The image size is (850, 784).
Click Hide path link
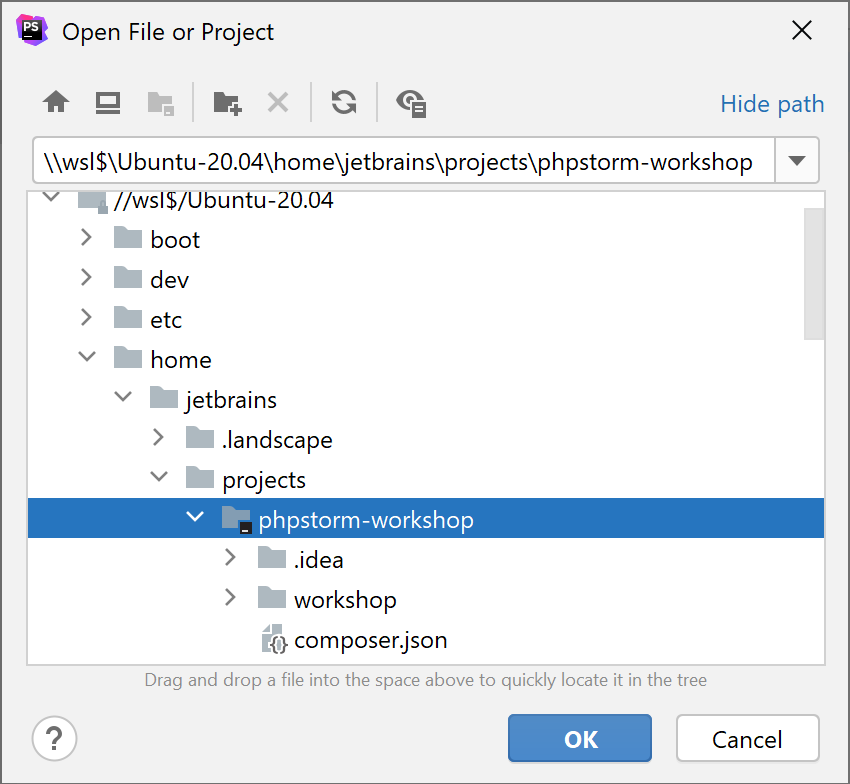[x=771, y=103]
